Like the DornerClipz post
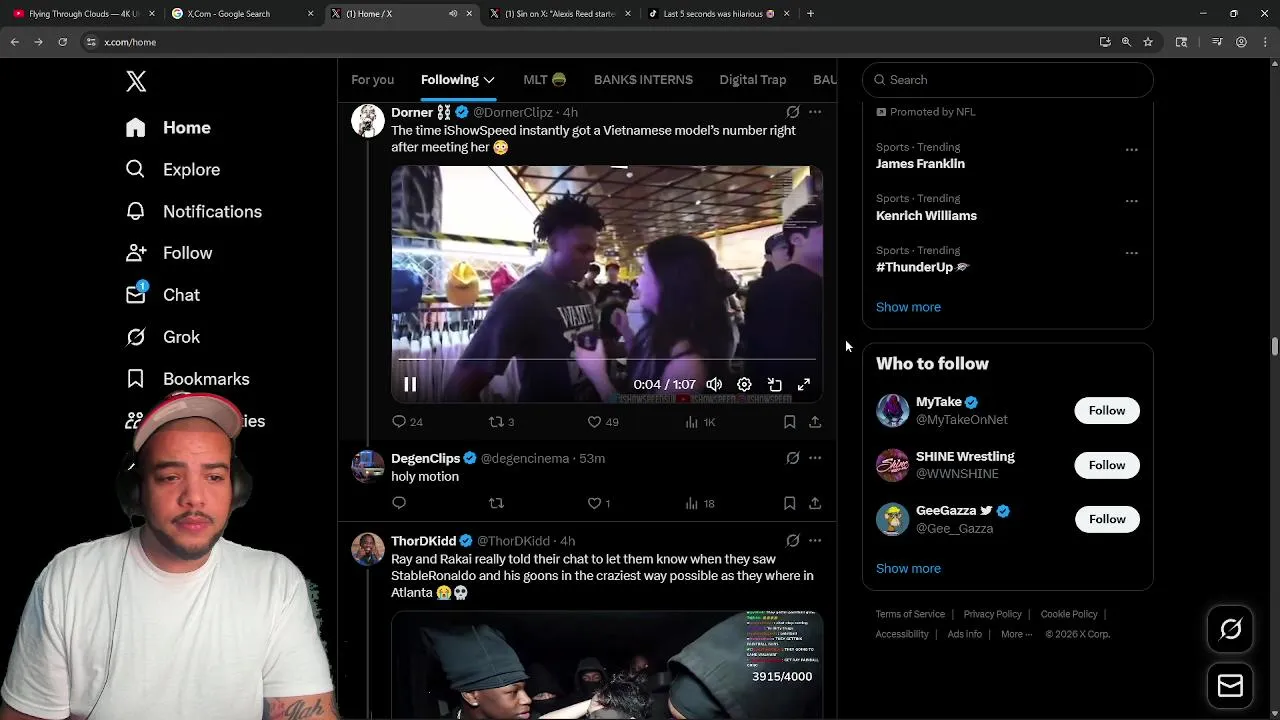Viewport: 1280px width, 720px height. (603, 422)
